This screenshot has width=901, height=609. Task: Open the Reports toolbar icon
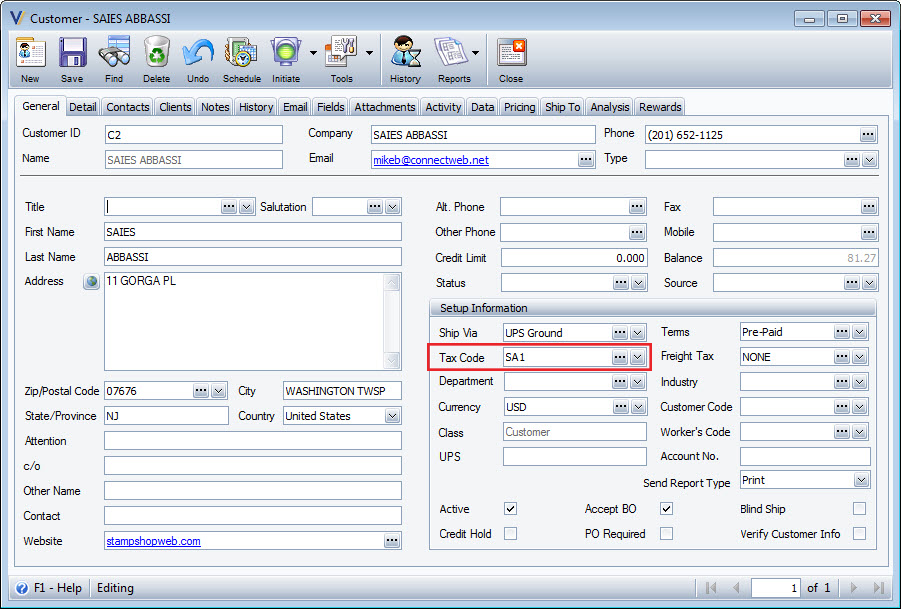click(x=452, y=53)
